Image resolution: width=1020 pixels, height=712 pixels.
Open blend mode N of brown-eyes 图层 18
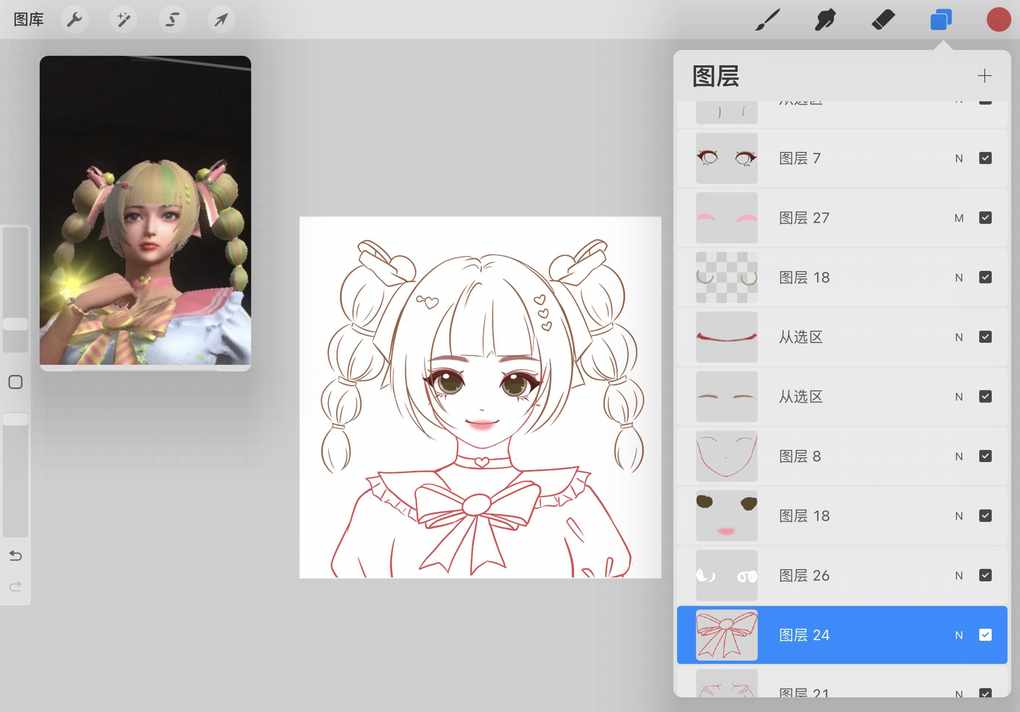pyautogui.click(x=959, y=516)
